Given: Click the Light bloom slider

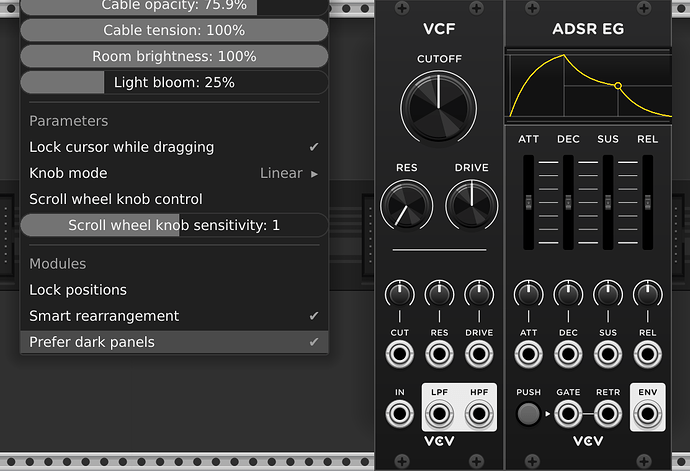Looking at the screenshot, I should [x=174, y=82].
